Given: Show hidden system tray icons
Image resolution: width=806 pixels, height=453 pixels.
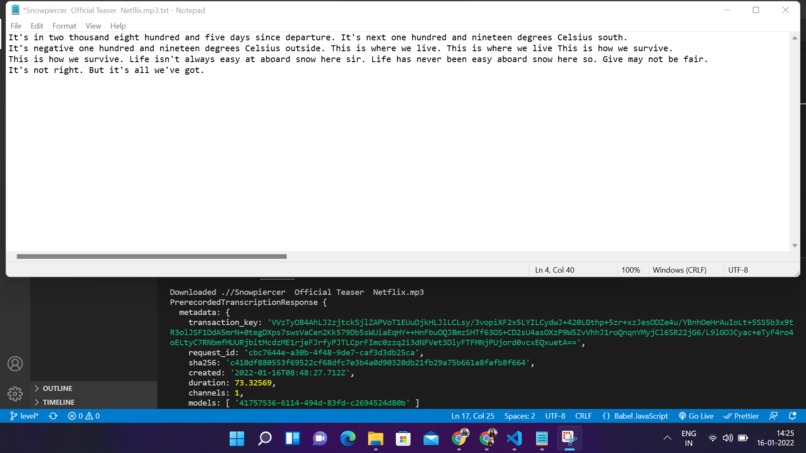Looking at the screenshot, I should (667, 438).
